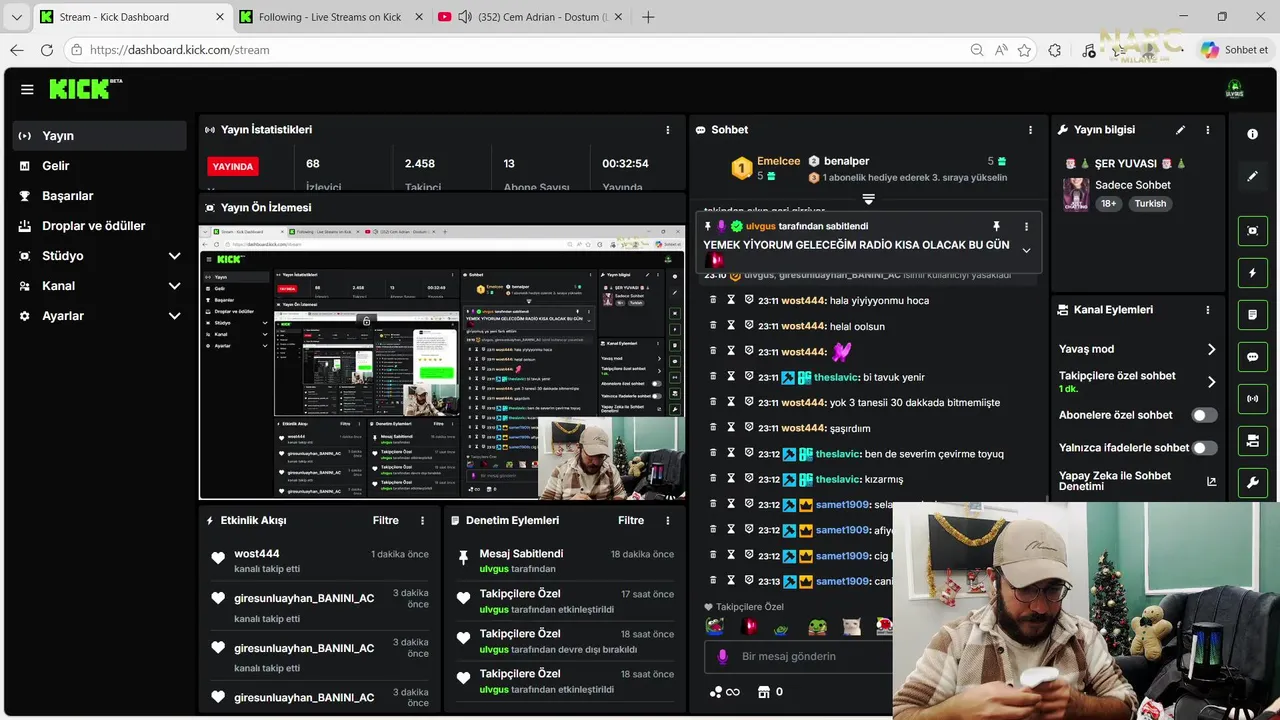Open the stream preview widget icon in right sidebar

click(x=1252, y=231)
